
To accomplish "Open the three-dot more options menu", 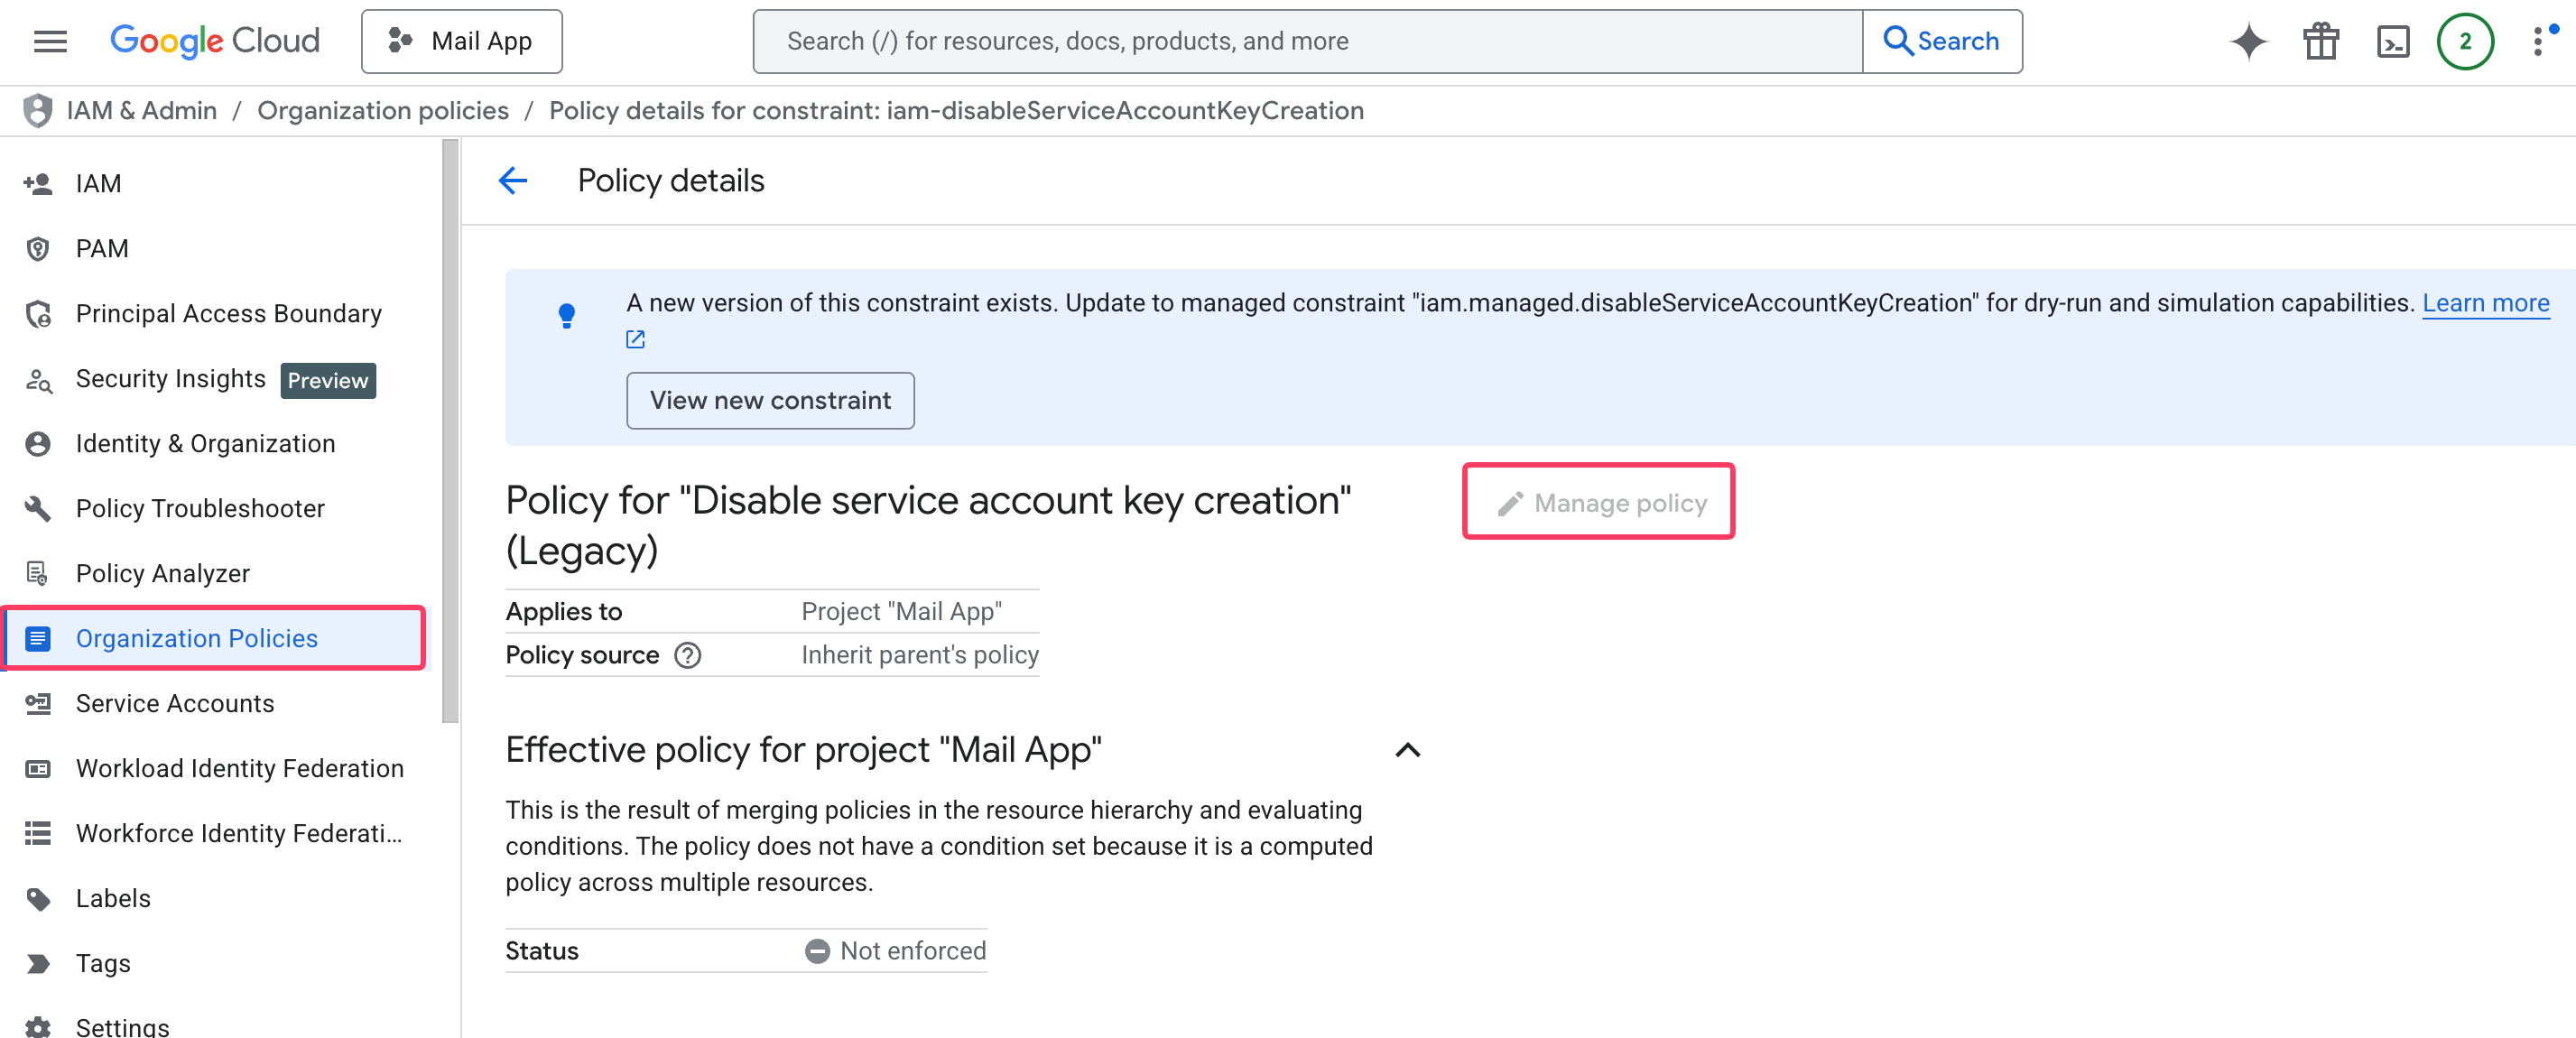I will tap(2538, 41).
